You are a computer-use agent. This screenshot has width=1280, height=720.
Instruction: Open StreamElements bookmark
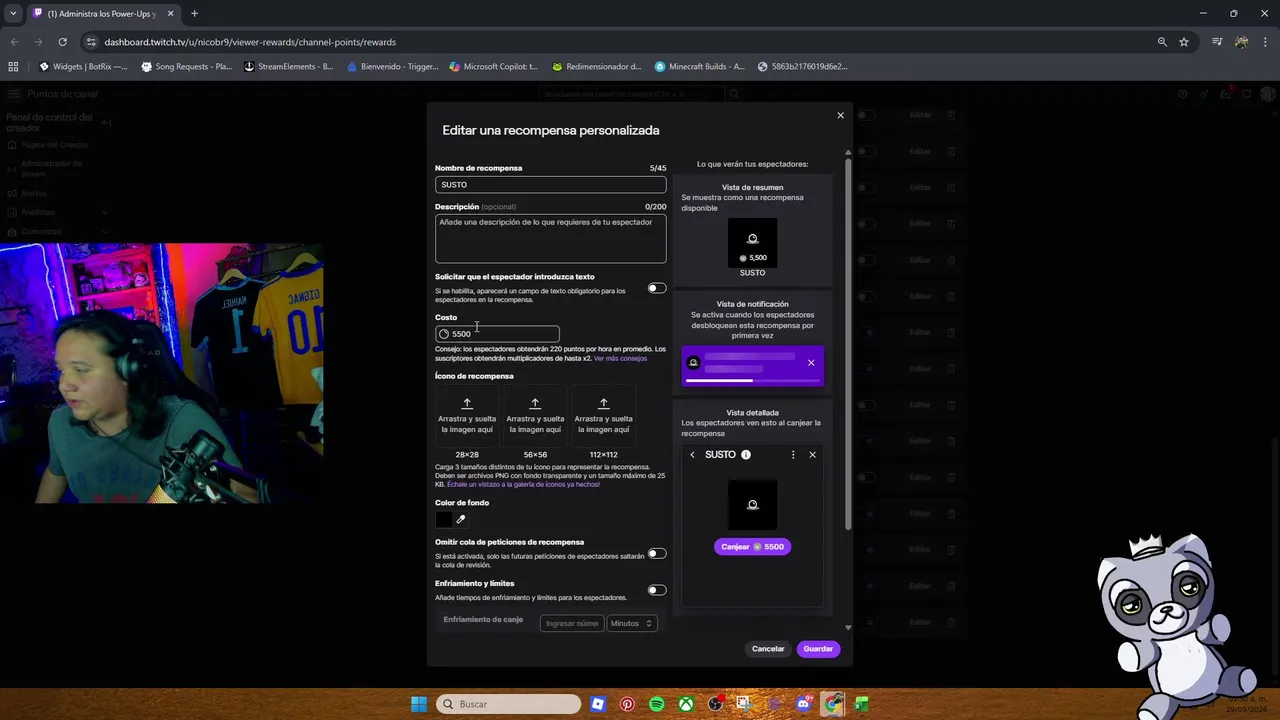point(289,67)
